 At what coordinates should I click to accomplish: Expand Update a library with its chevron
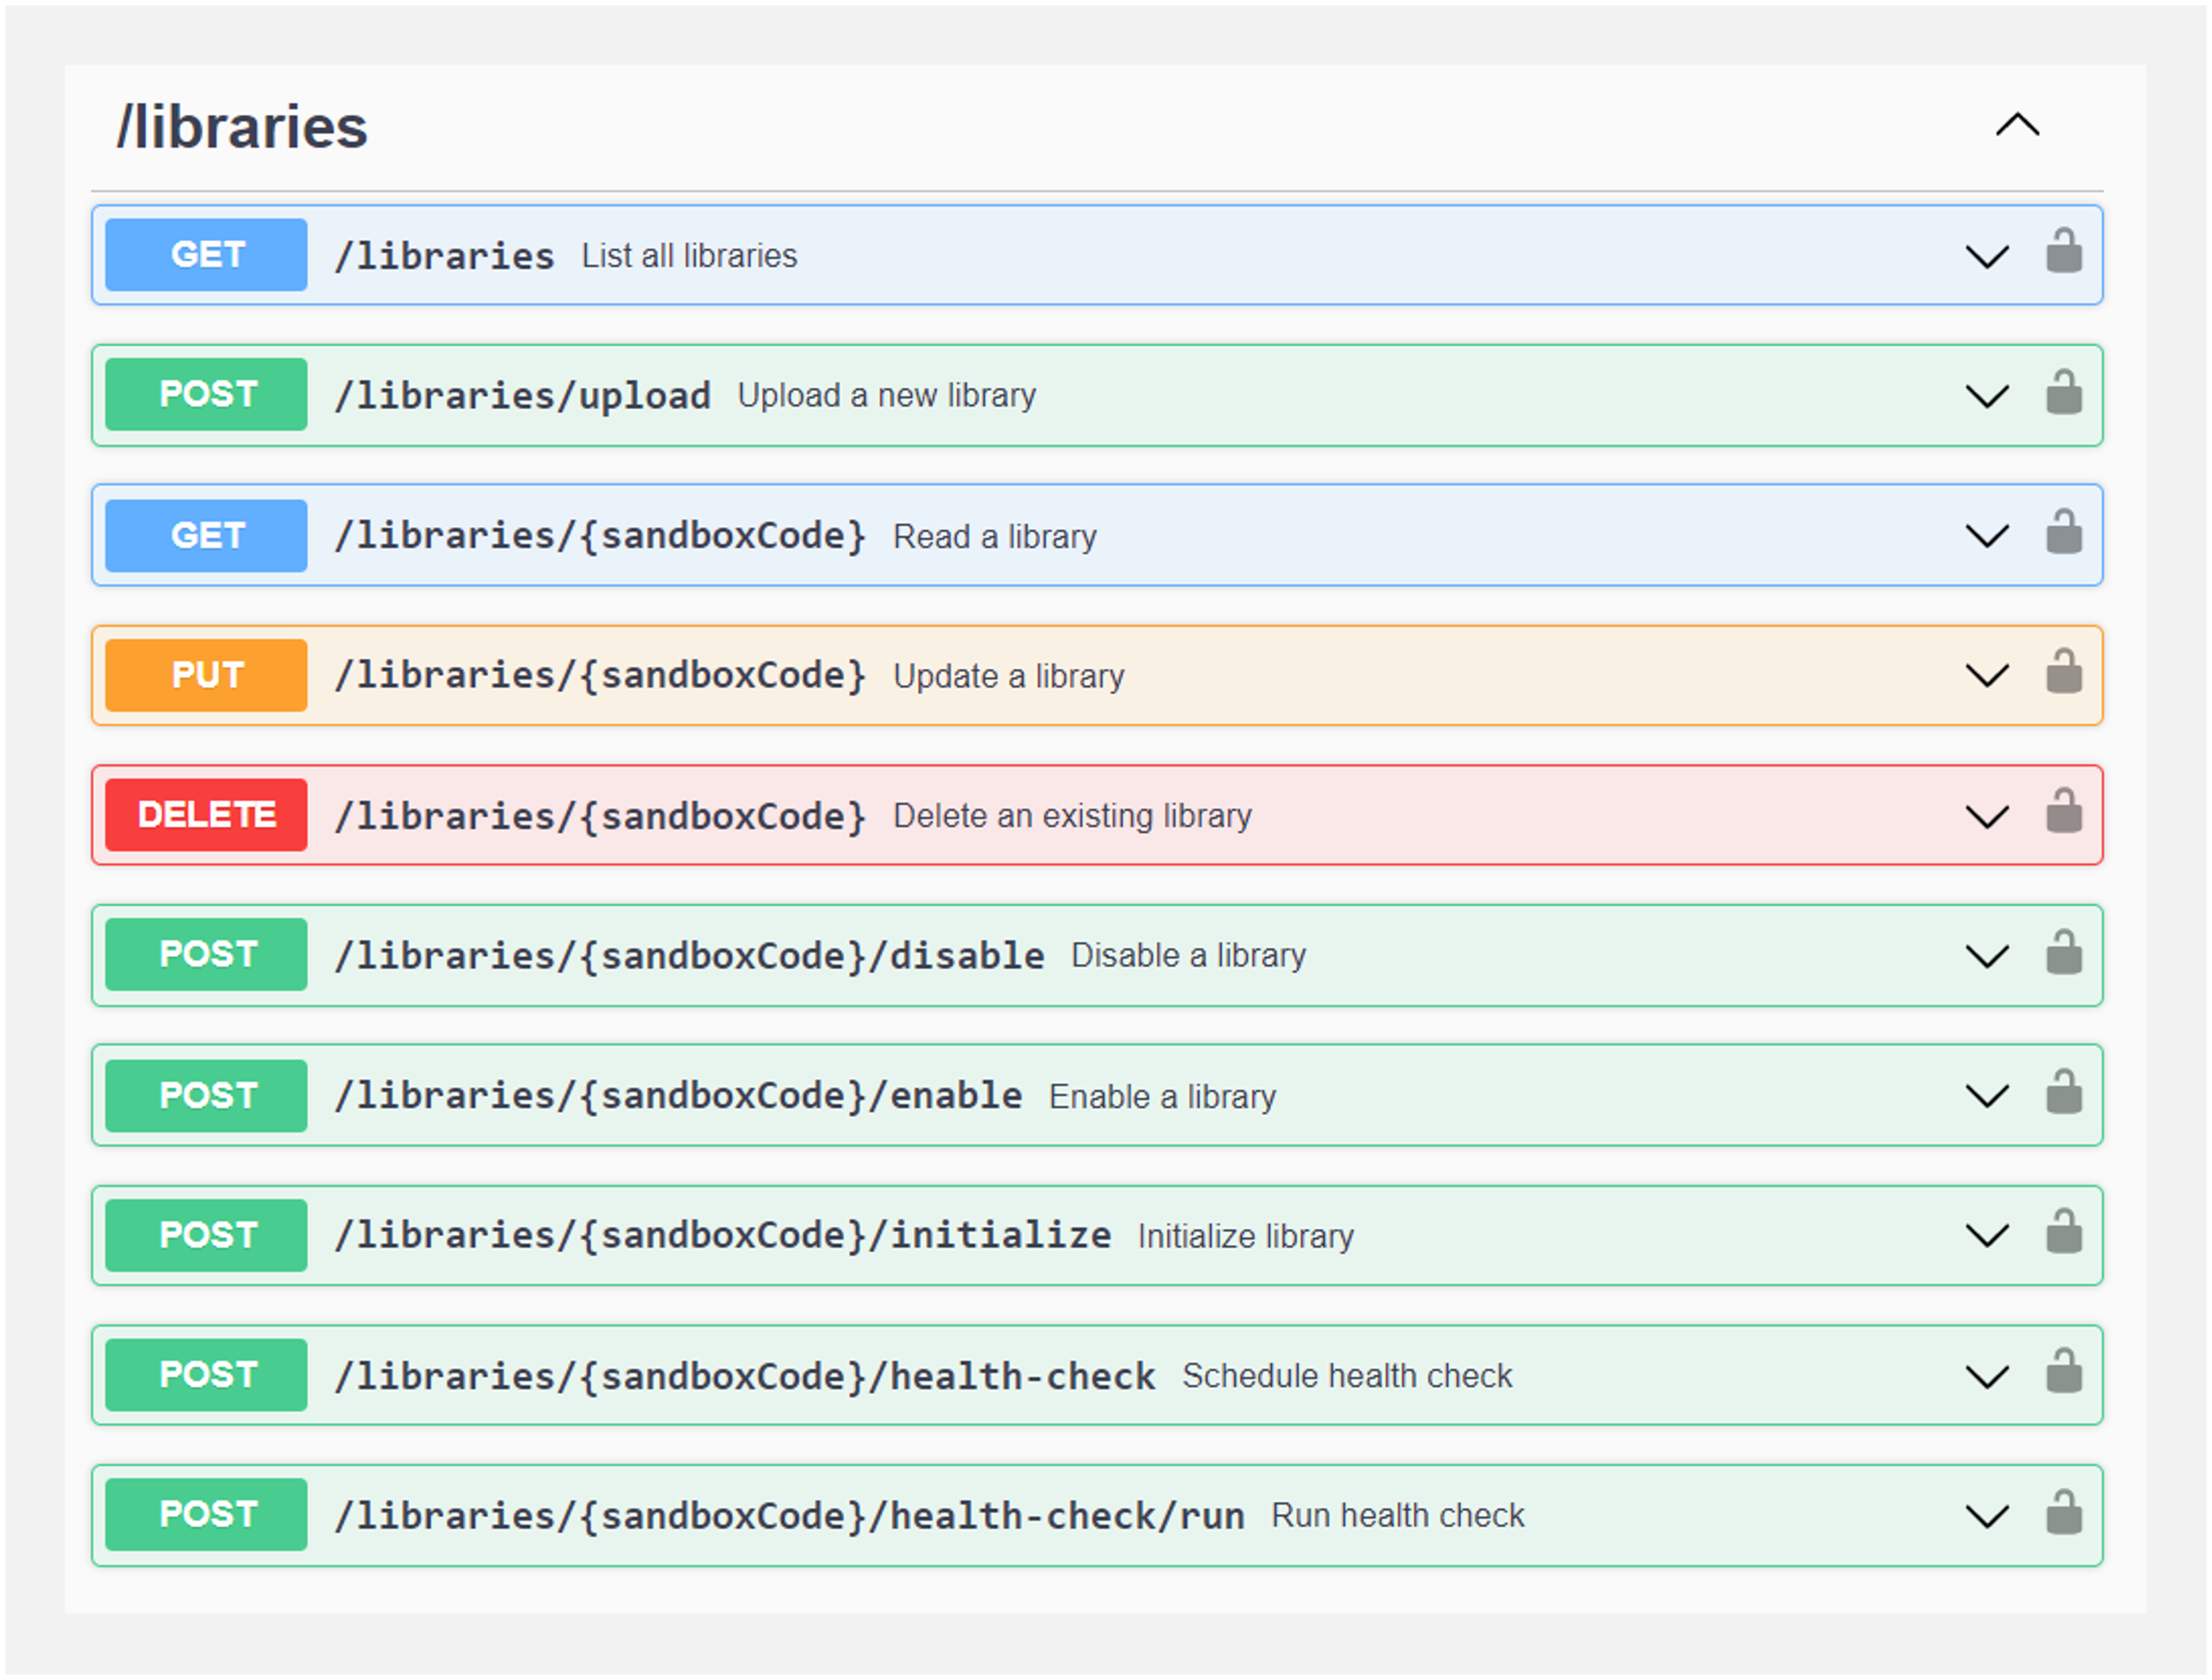(x=1987, y=676)
